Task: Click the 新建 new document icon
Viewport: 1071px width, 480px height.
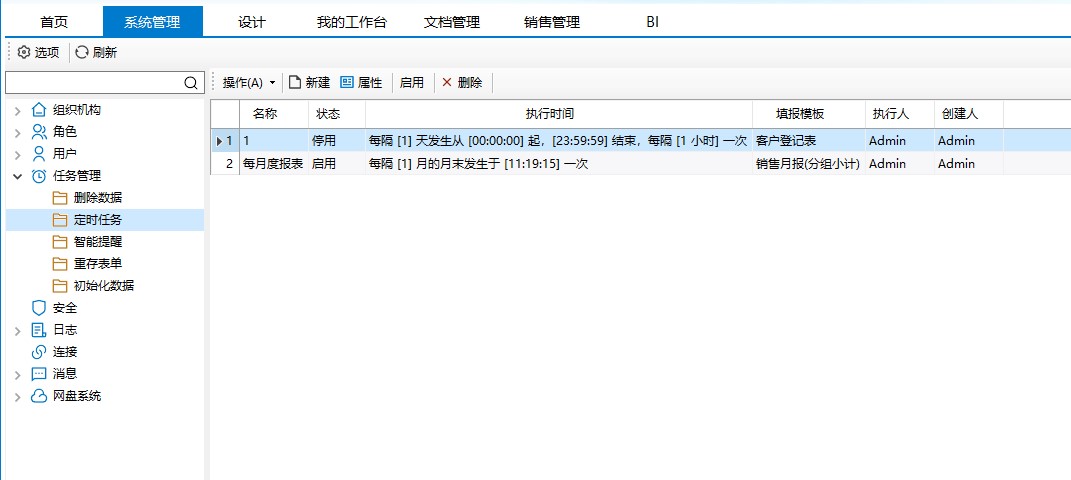Action: point(295,83)
